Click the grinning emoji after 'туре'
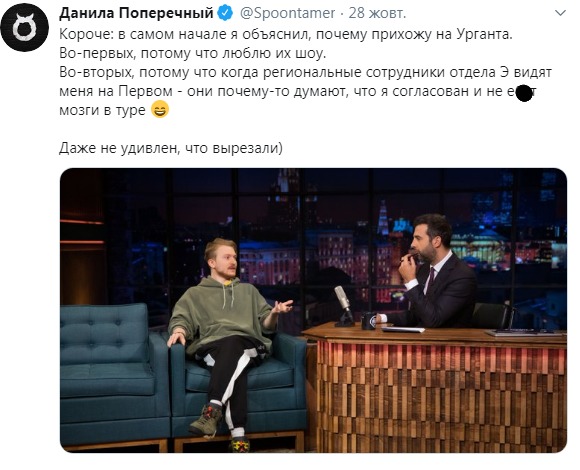Image resolution: width=580 pixels, height=470 pixels. coord(160,110)
